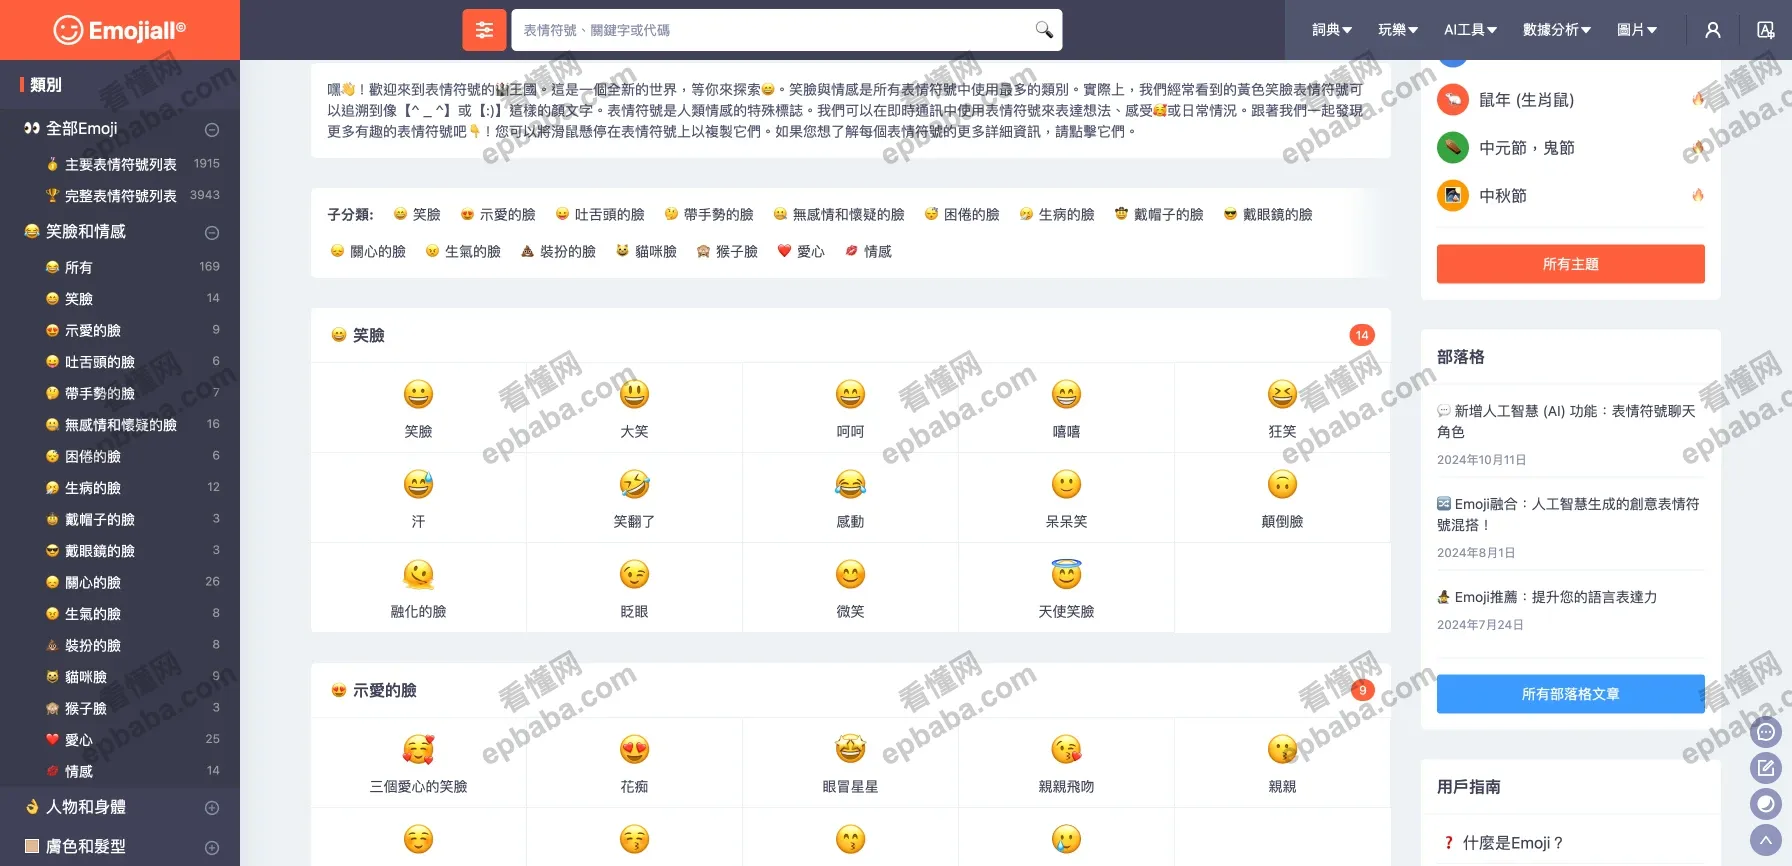Open the 詞典 menu
Screen dimensions: 1792x866
point(1332,30)
